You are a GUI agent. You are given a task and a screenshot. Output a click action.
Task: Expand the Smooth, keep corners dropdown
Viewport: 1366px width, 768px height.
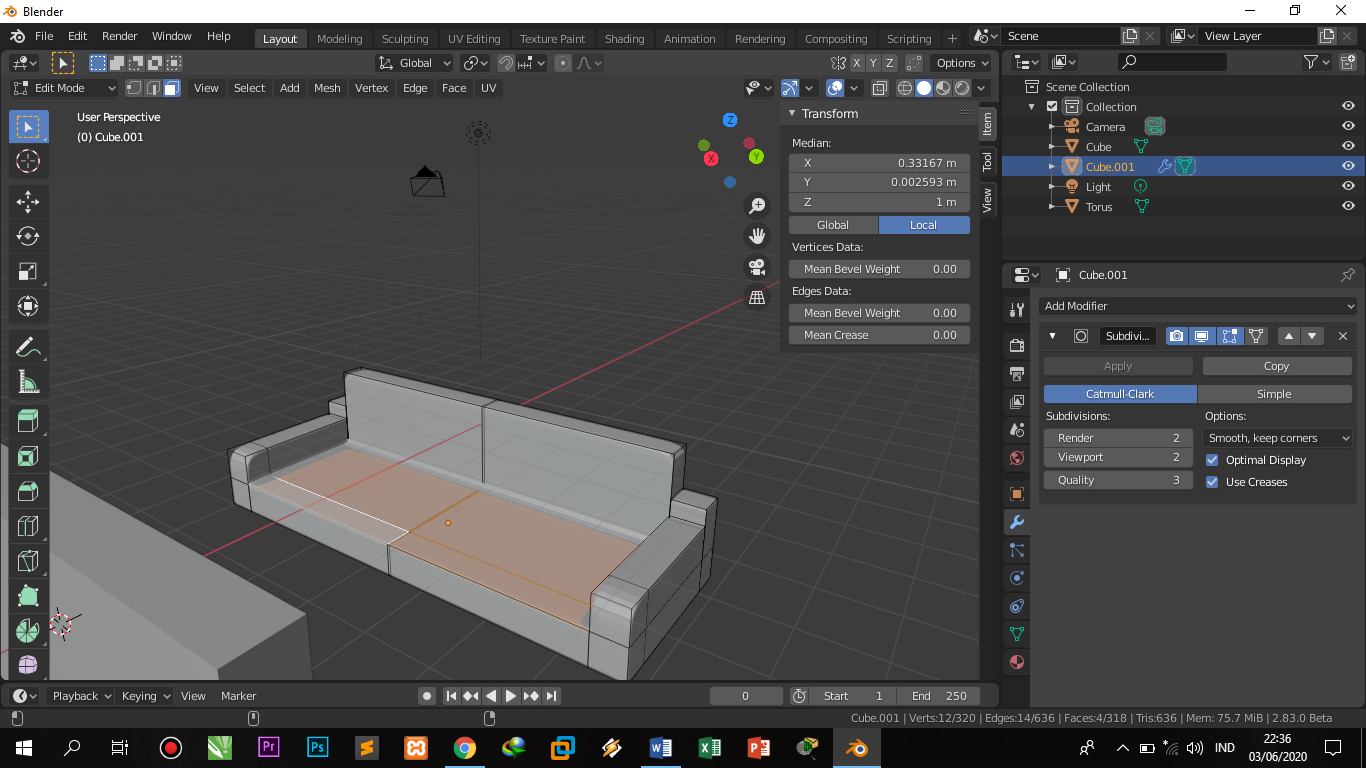click(x=1278, y=438)
